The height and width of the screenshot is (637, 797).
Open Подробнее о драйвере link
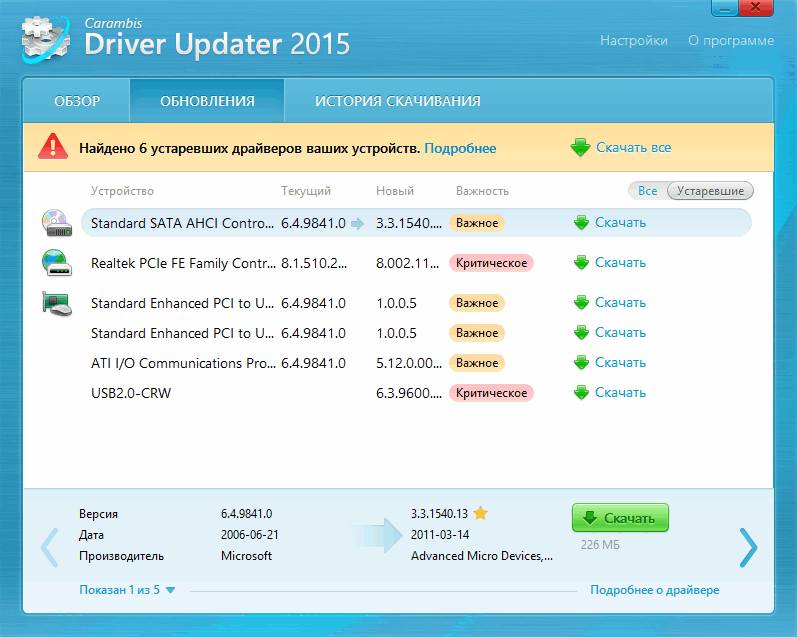tap(655, 590)
